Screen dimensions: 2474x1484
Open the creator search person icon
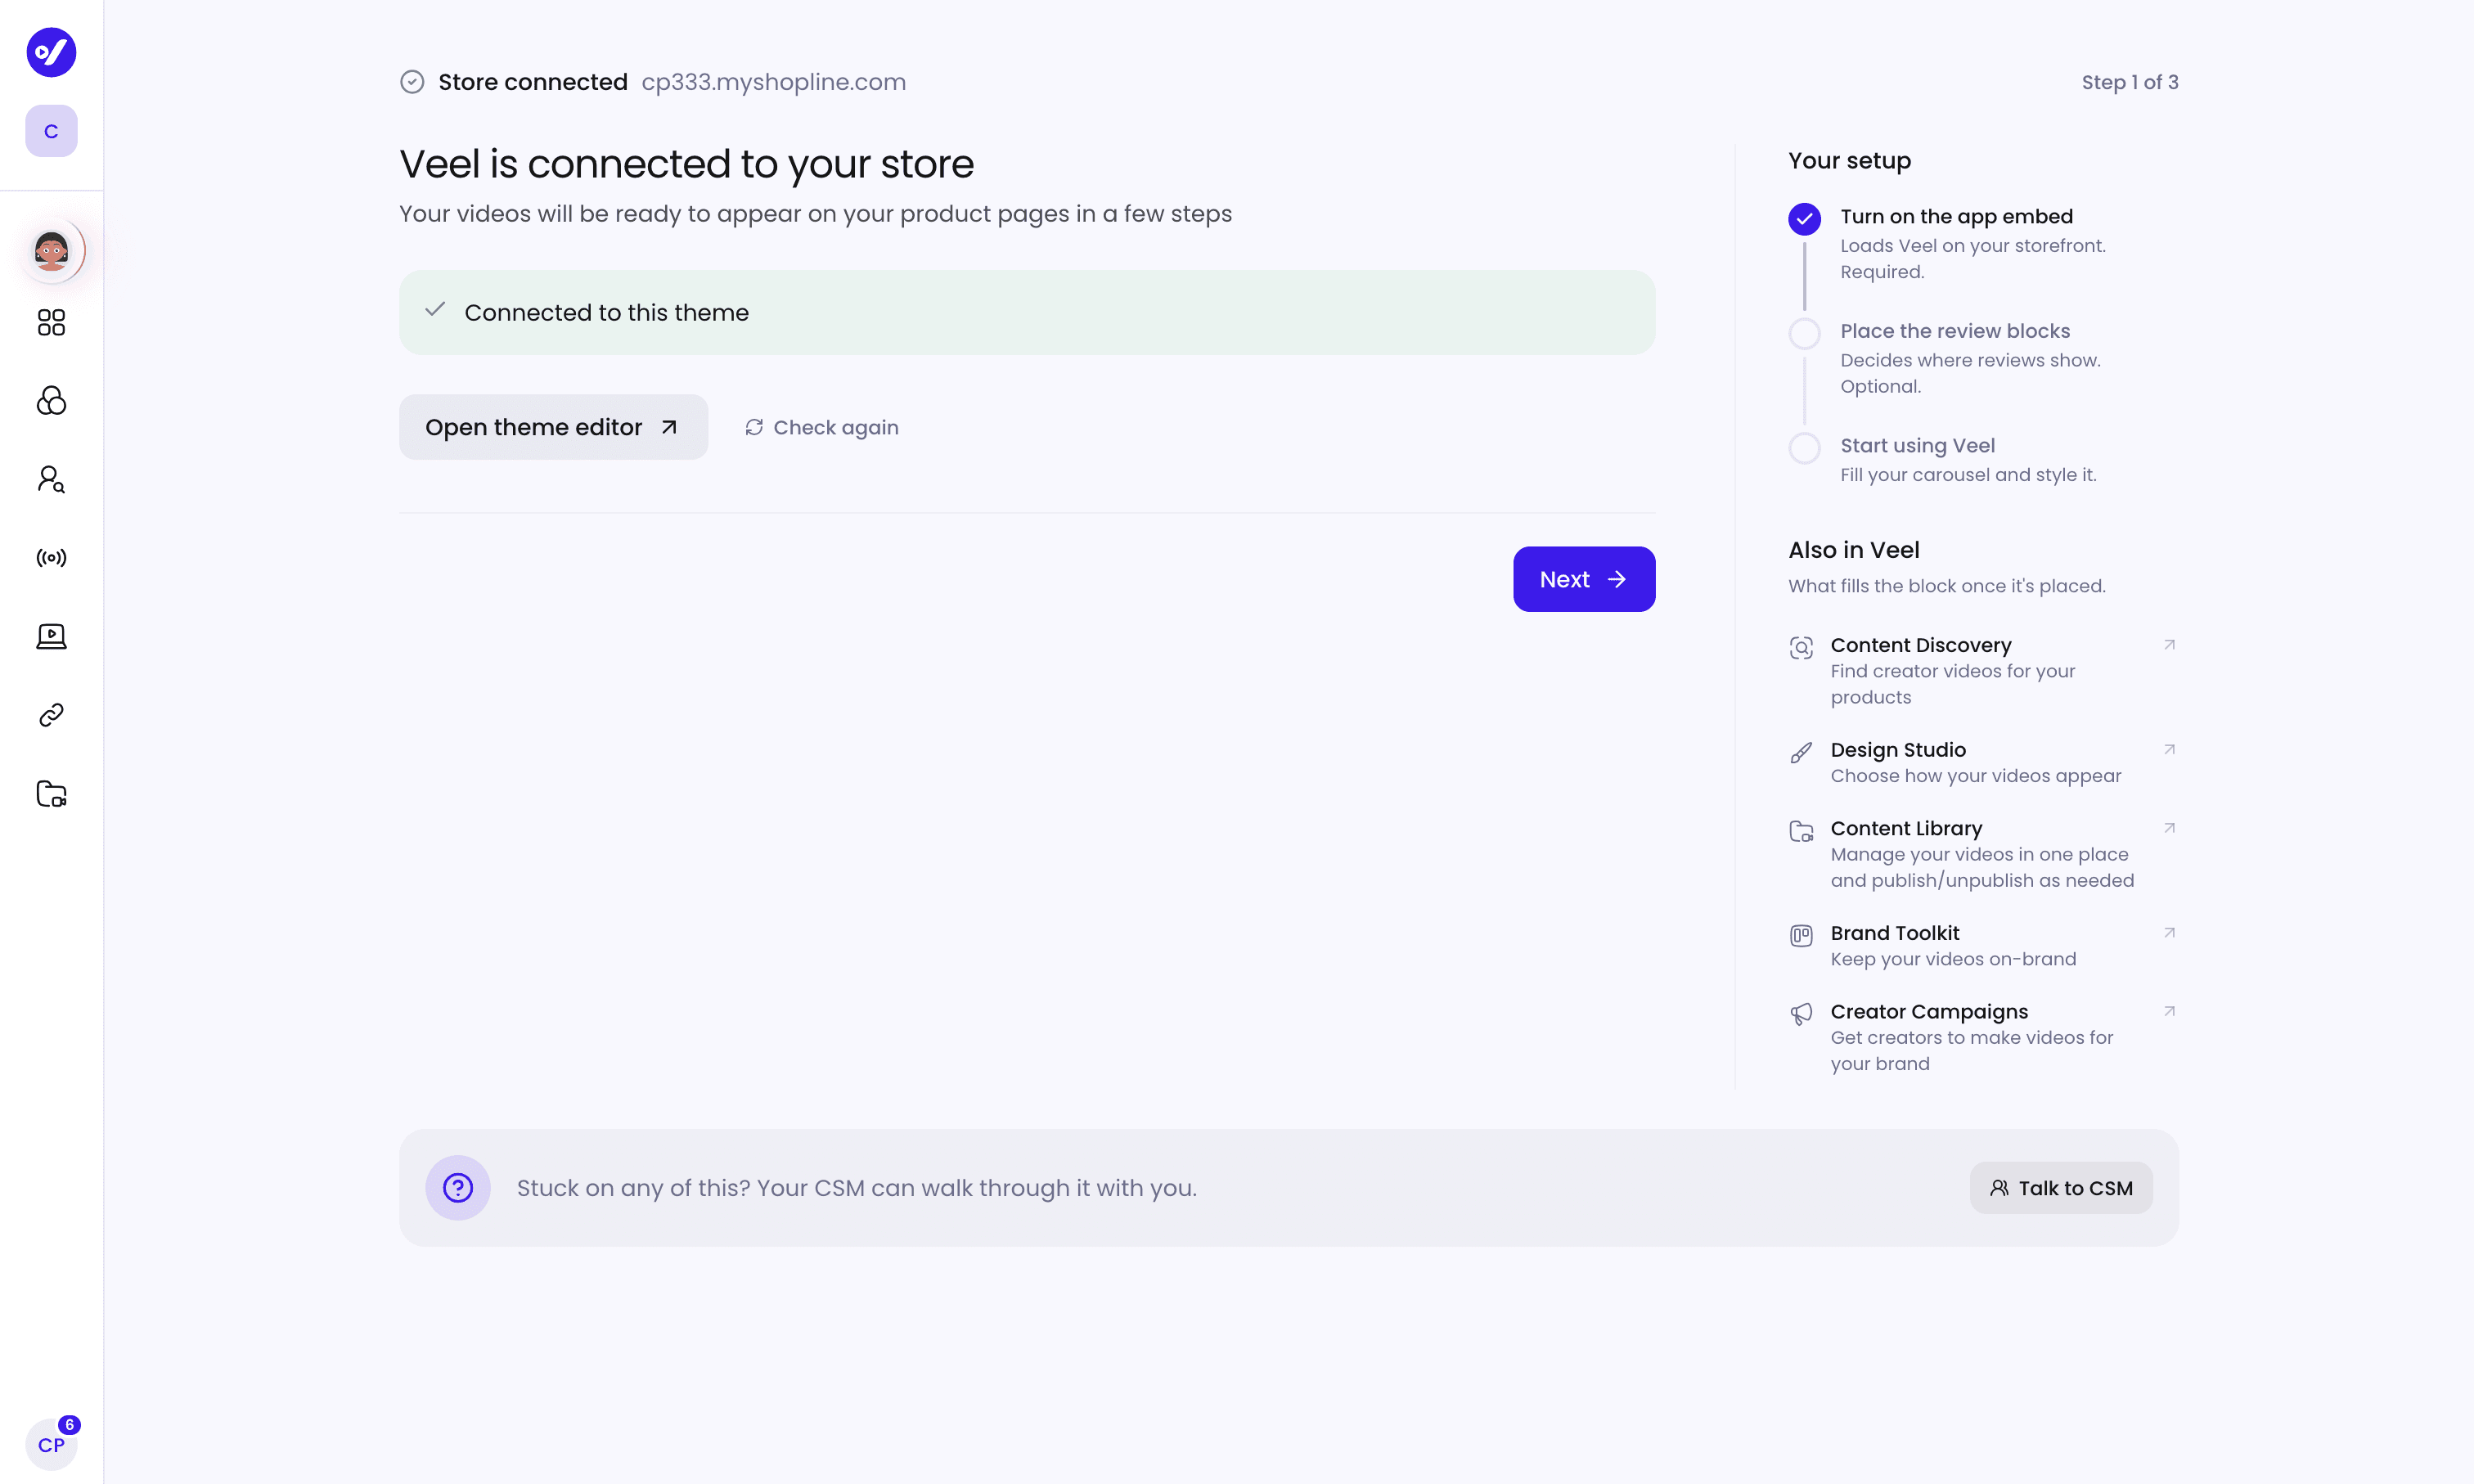[x=51, y=479]
